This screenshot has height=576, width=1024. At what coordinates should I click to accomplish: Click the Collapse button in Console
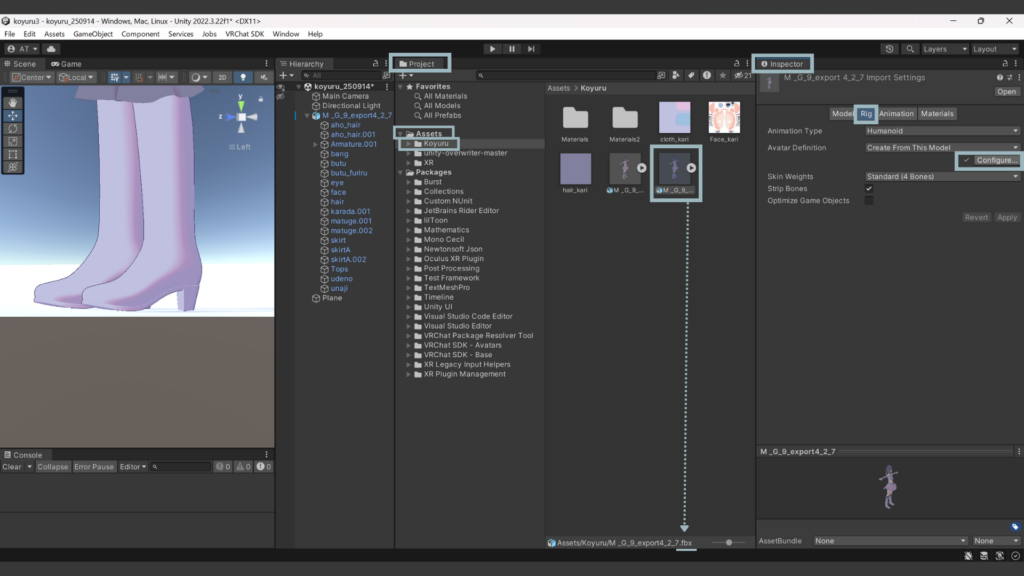[x=53, y=467]
